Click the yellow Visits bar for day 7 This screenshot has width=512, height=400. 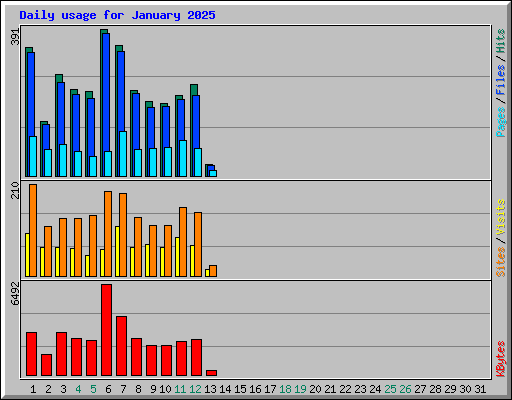tap(117, 251)
